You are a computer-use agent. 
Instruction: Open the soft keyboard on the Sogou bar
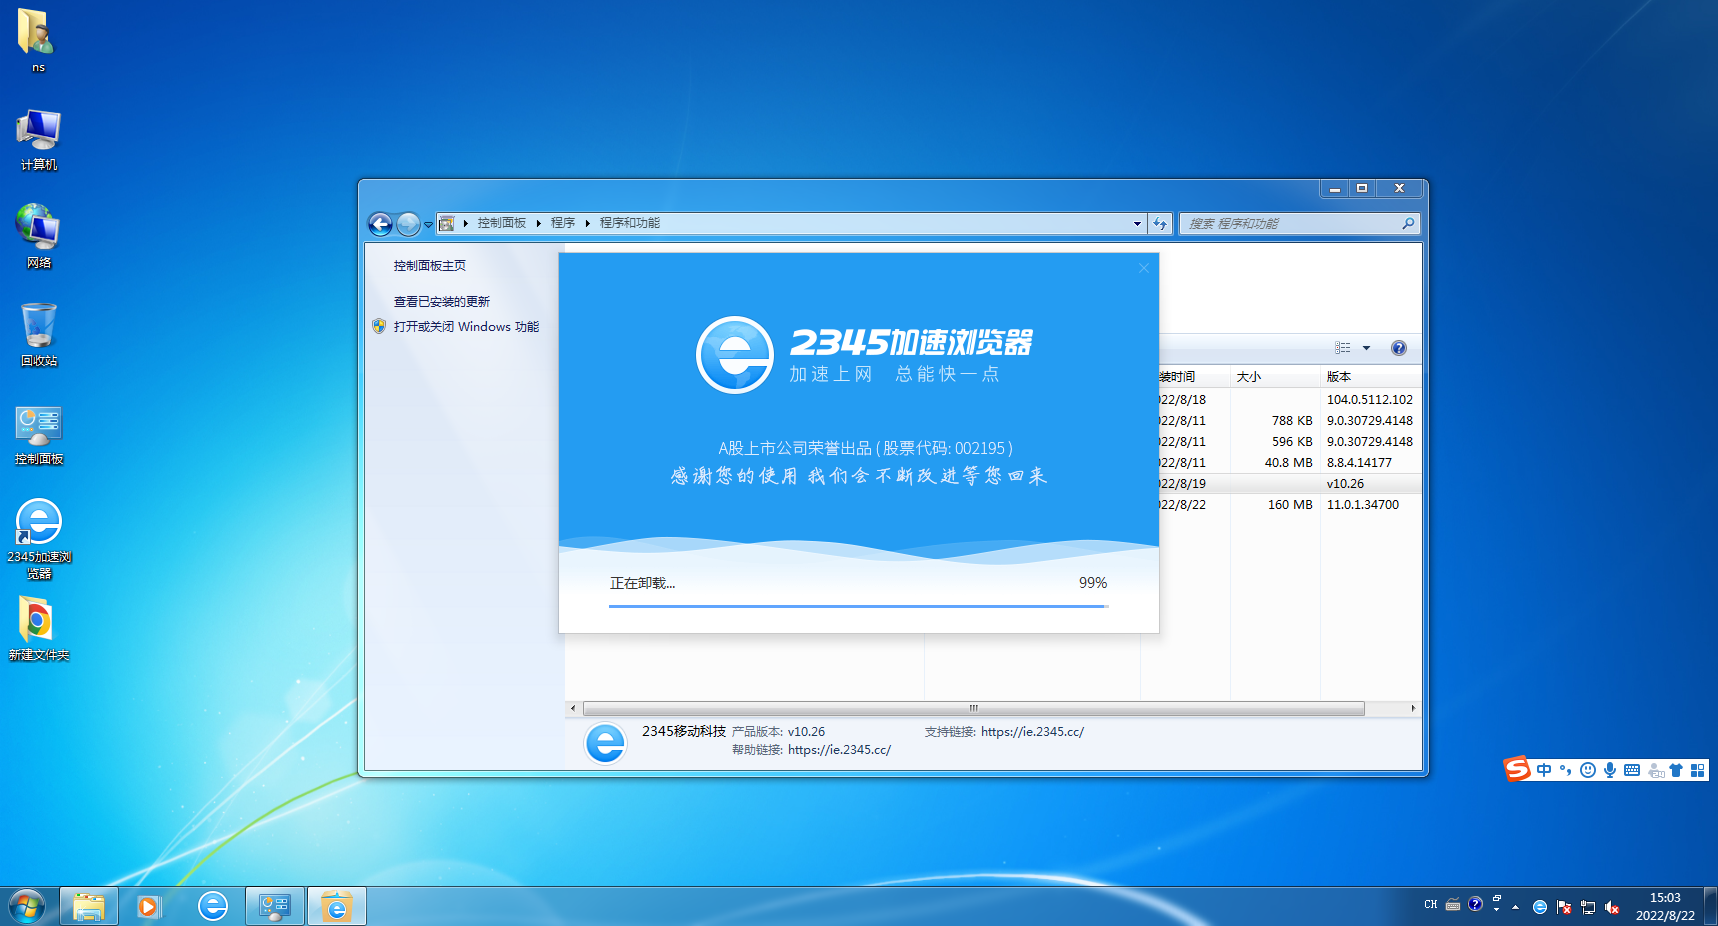1632,770
